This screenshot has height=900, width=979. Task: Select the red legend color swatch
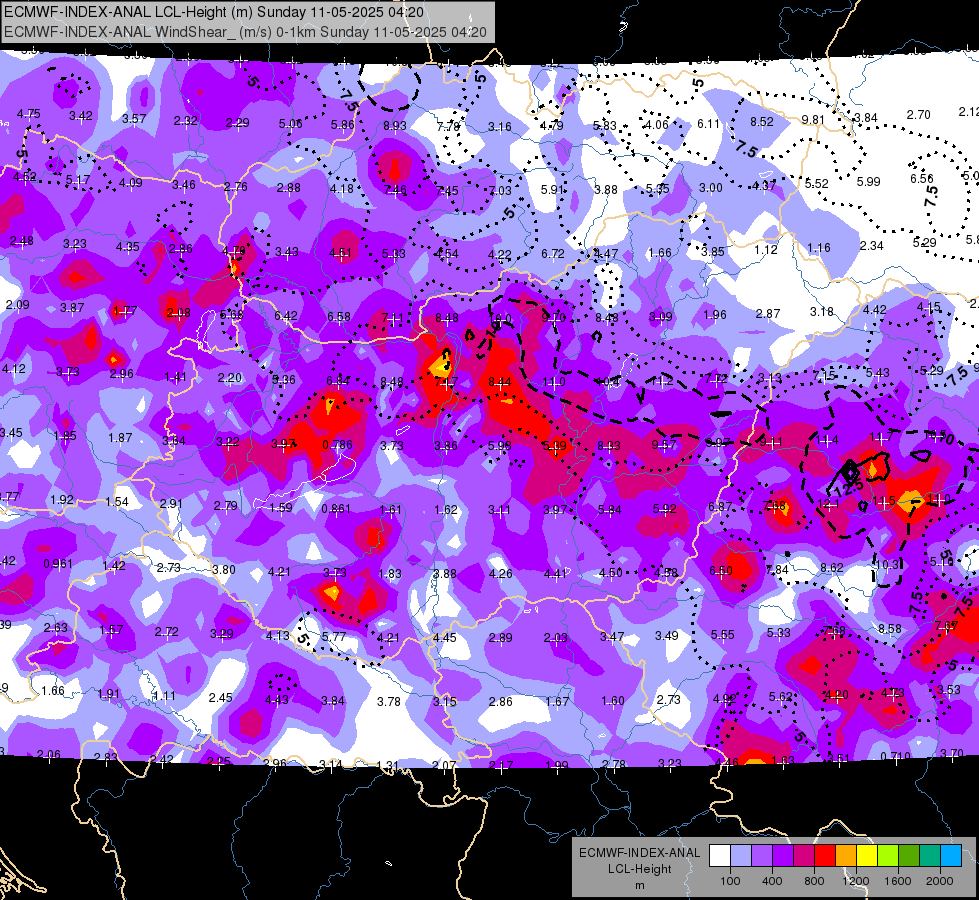[x=825, y=856]
